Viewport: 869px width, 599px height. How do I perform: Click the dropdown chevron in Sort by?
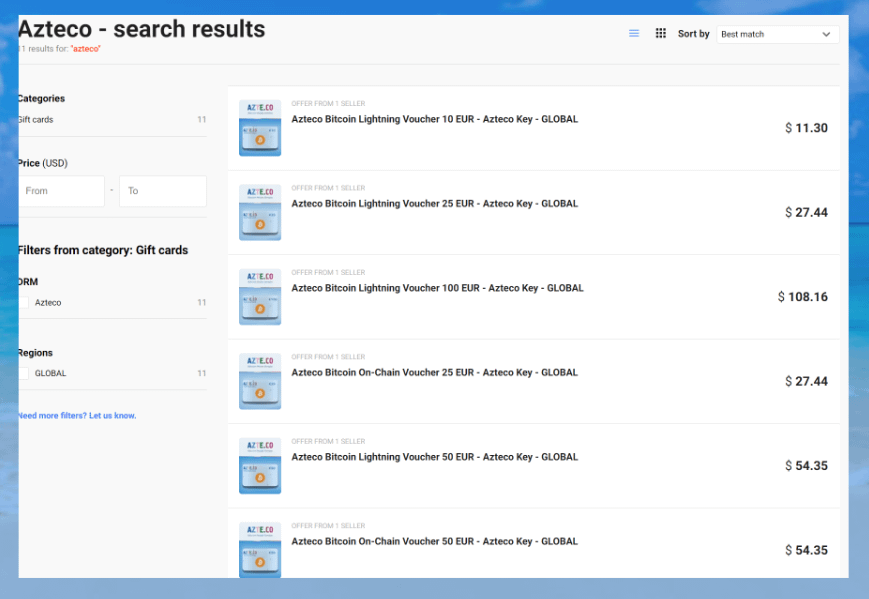coord(826,34)
